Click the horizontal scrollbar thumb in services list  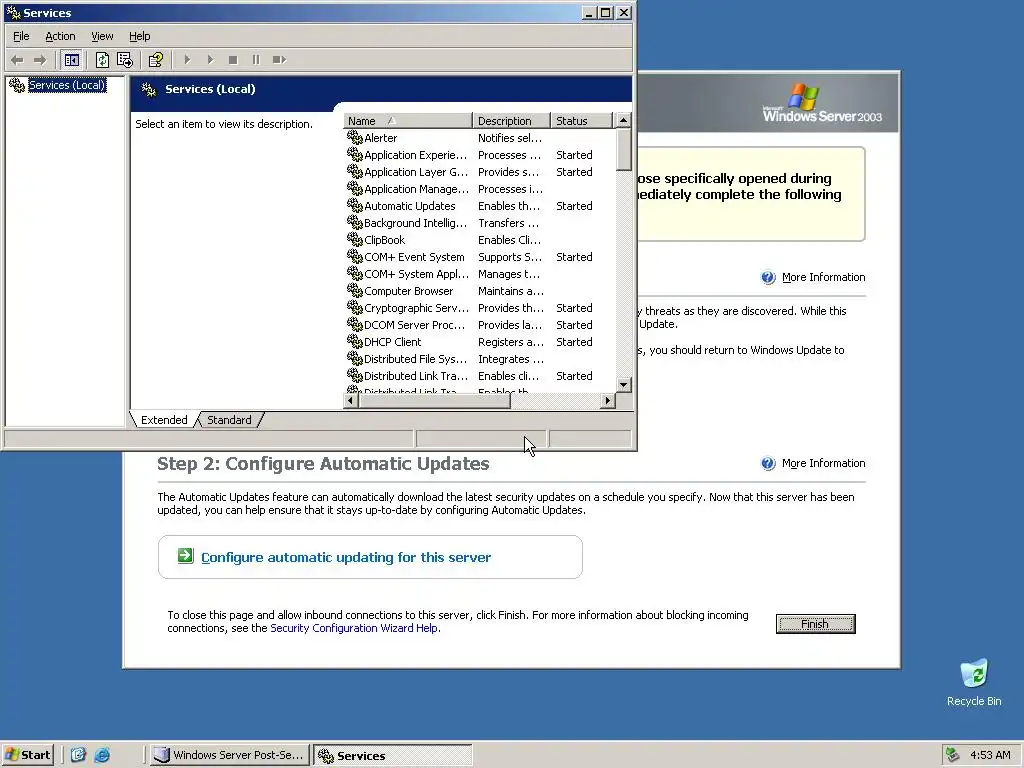click(x=434, y=400)
